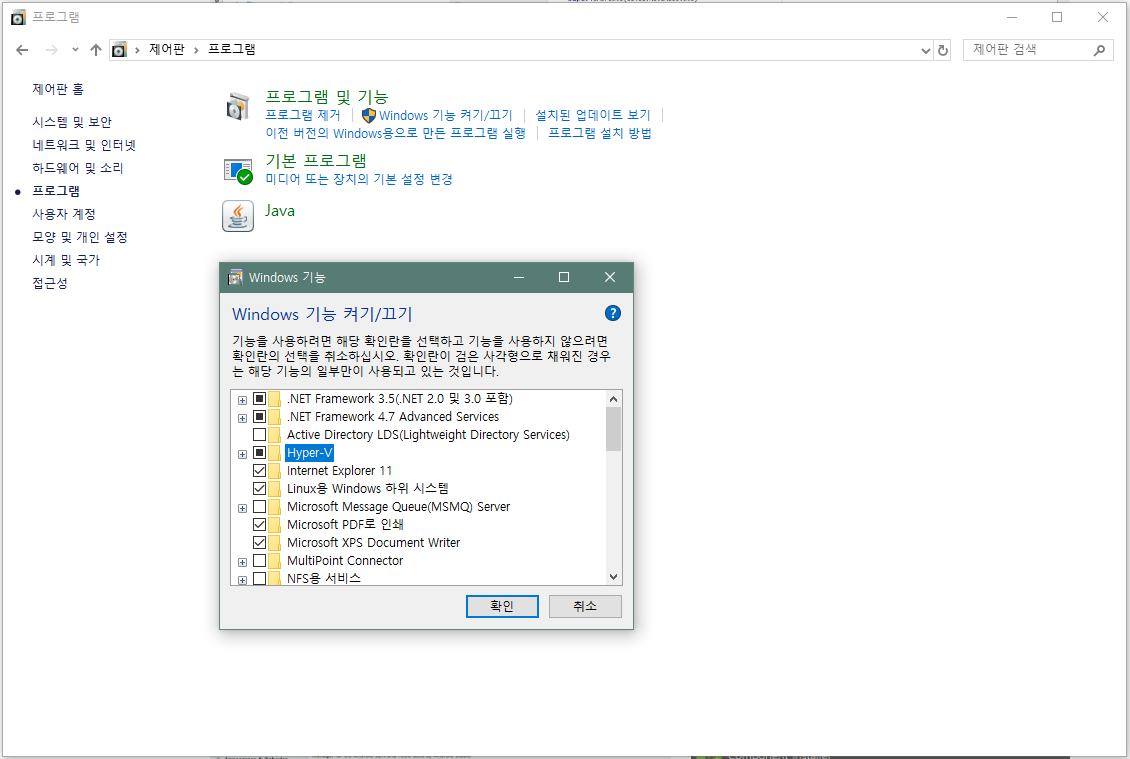Click the Programs and Features icon
1130x759 pixels.
pos(238,106)
